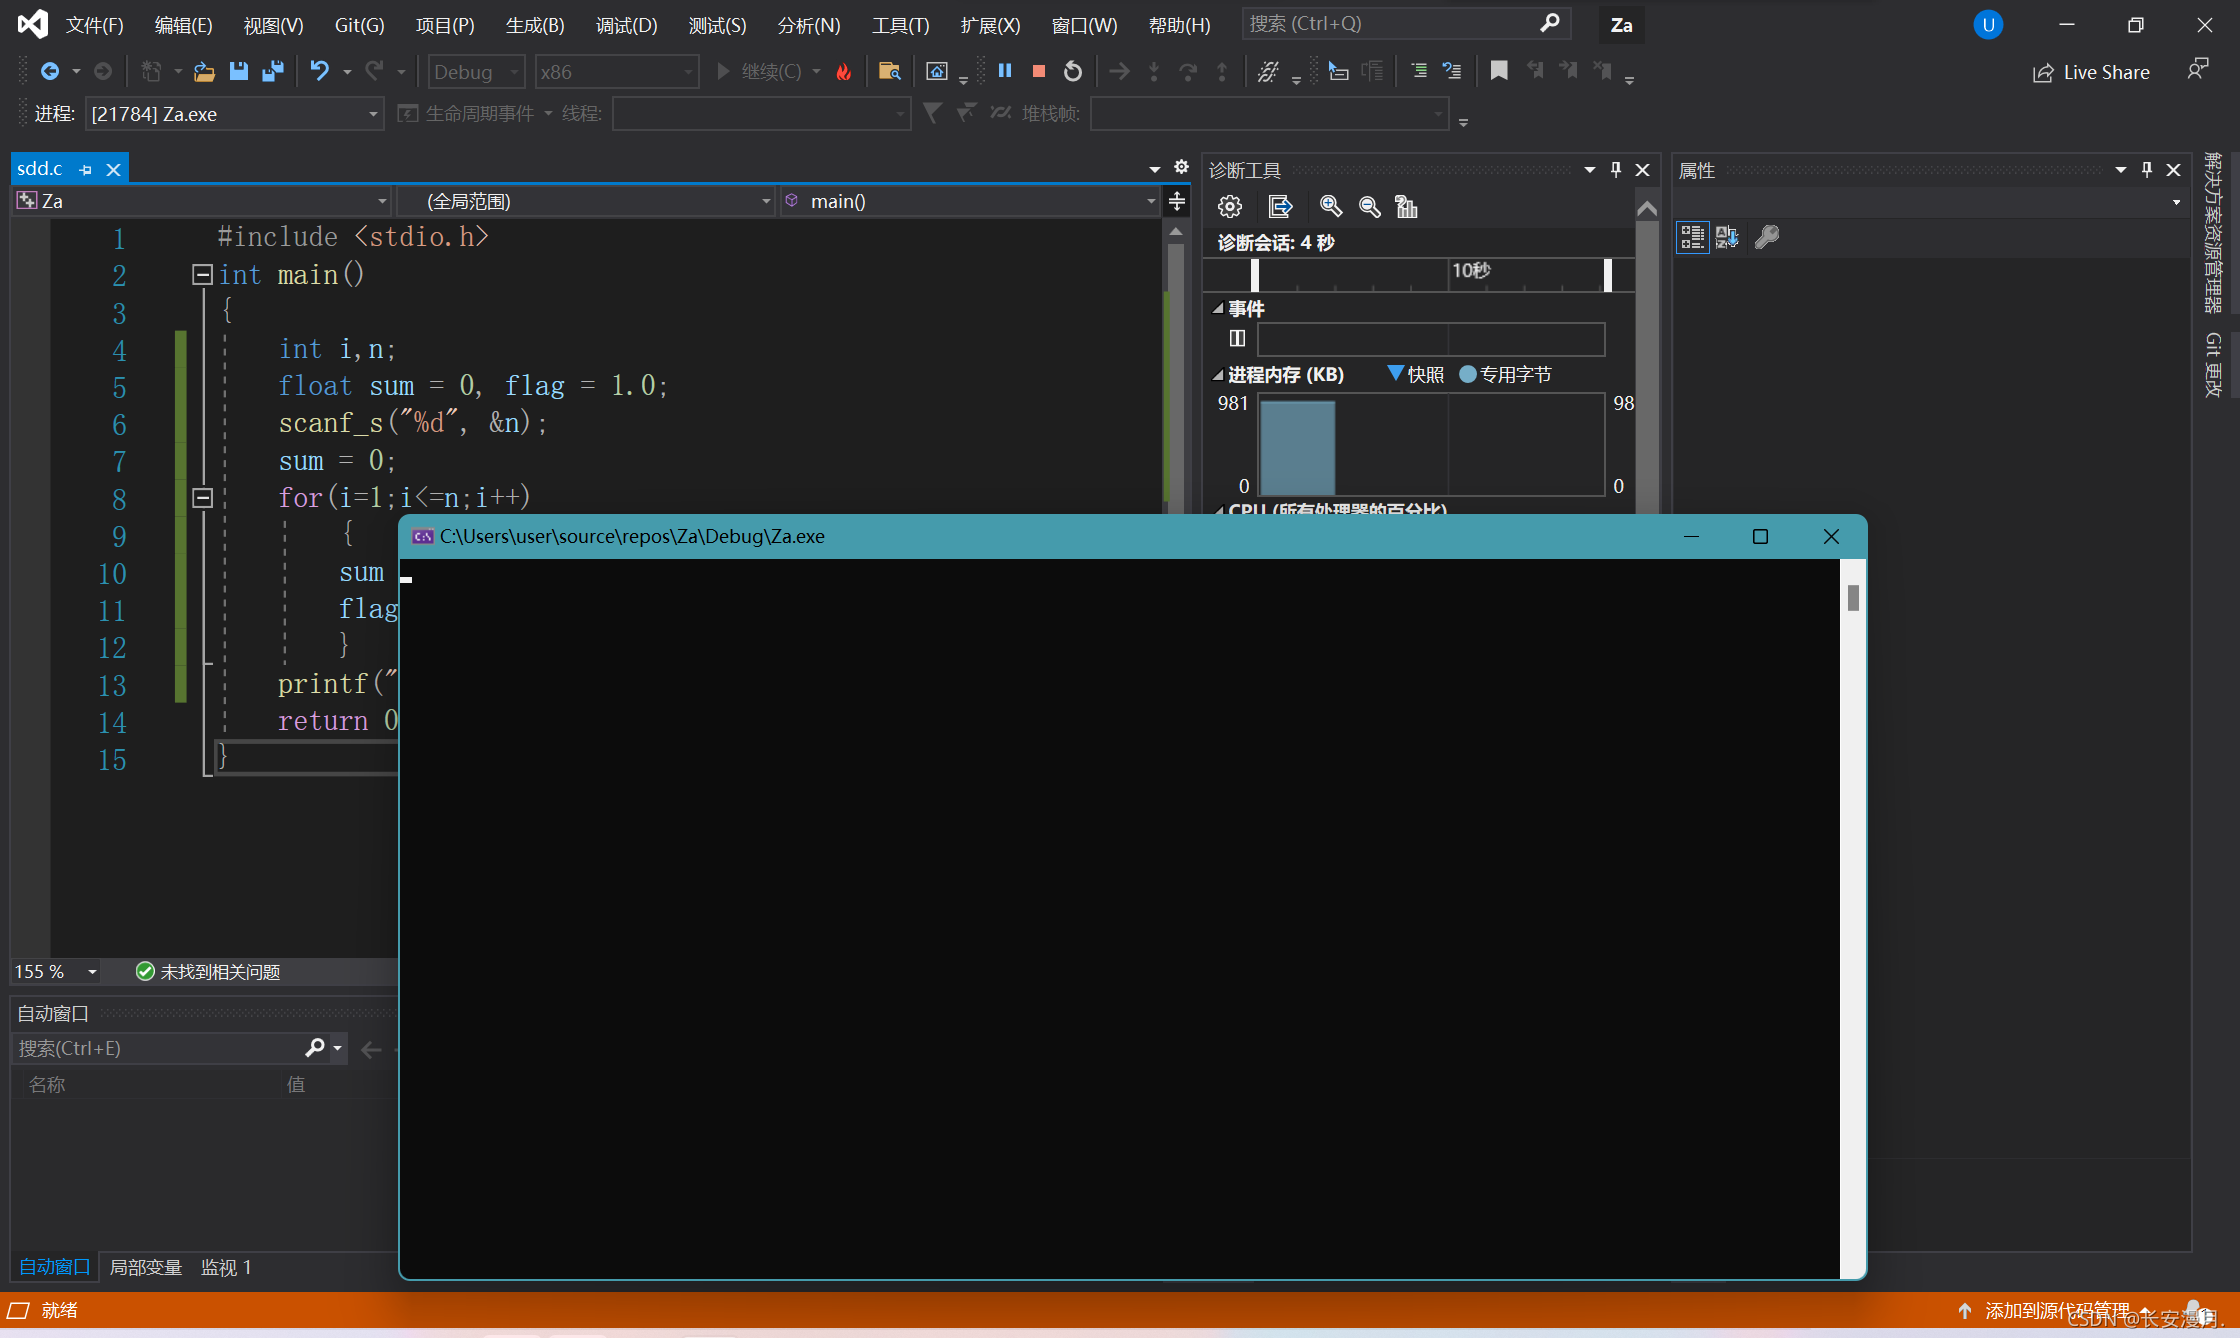Open the Debug configuration dropdown
This screenshot has width=2240, height=1338.
(x=477, y=72)
